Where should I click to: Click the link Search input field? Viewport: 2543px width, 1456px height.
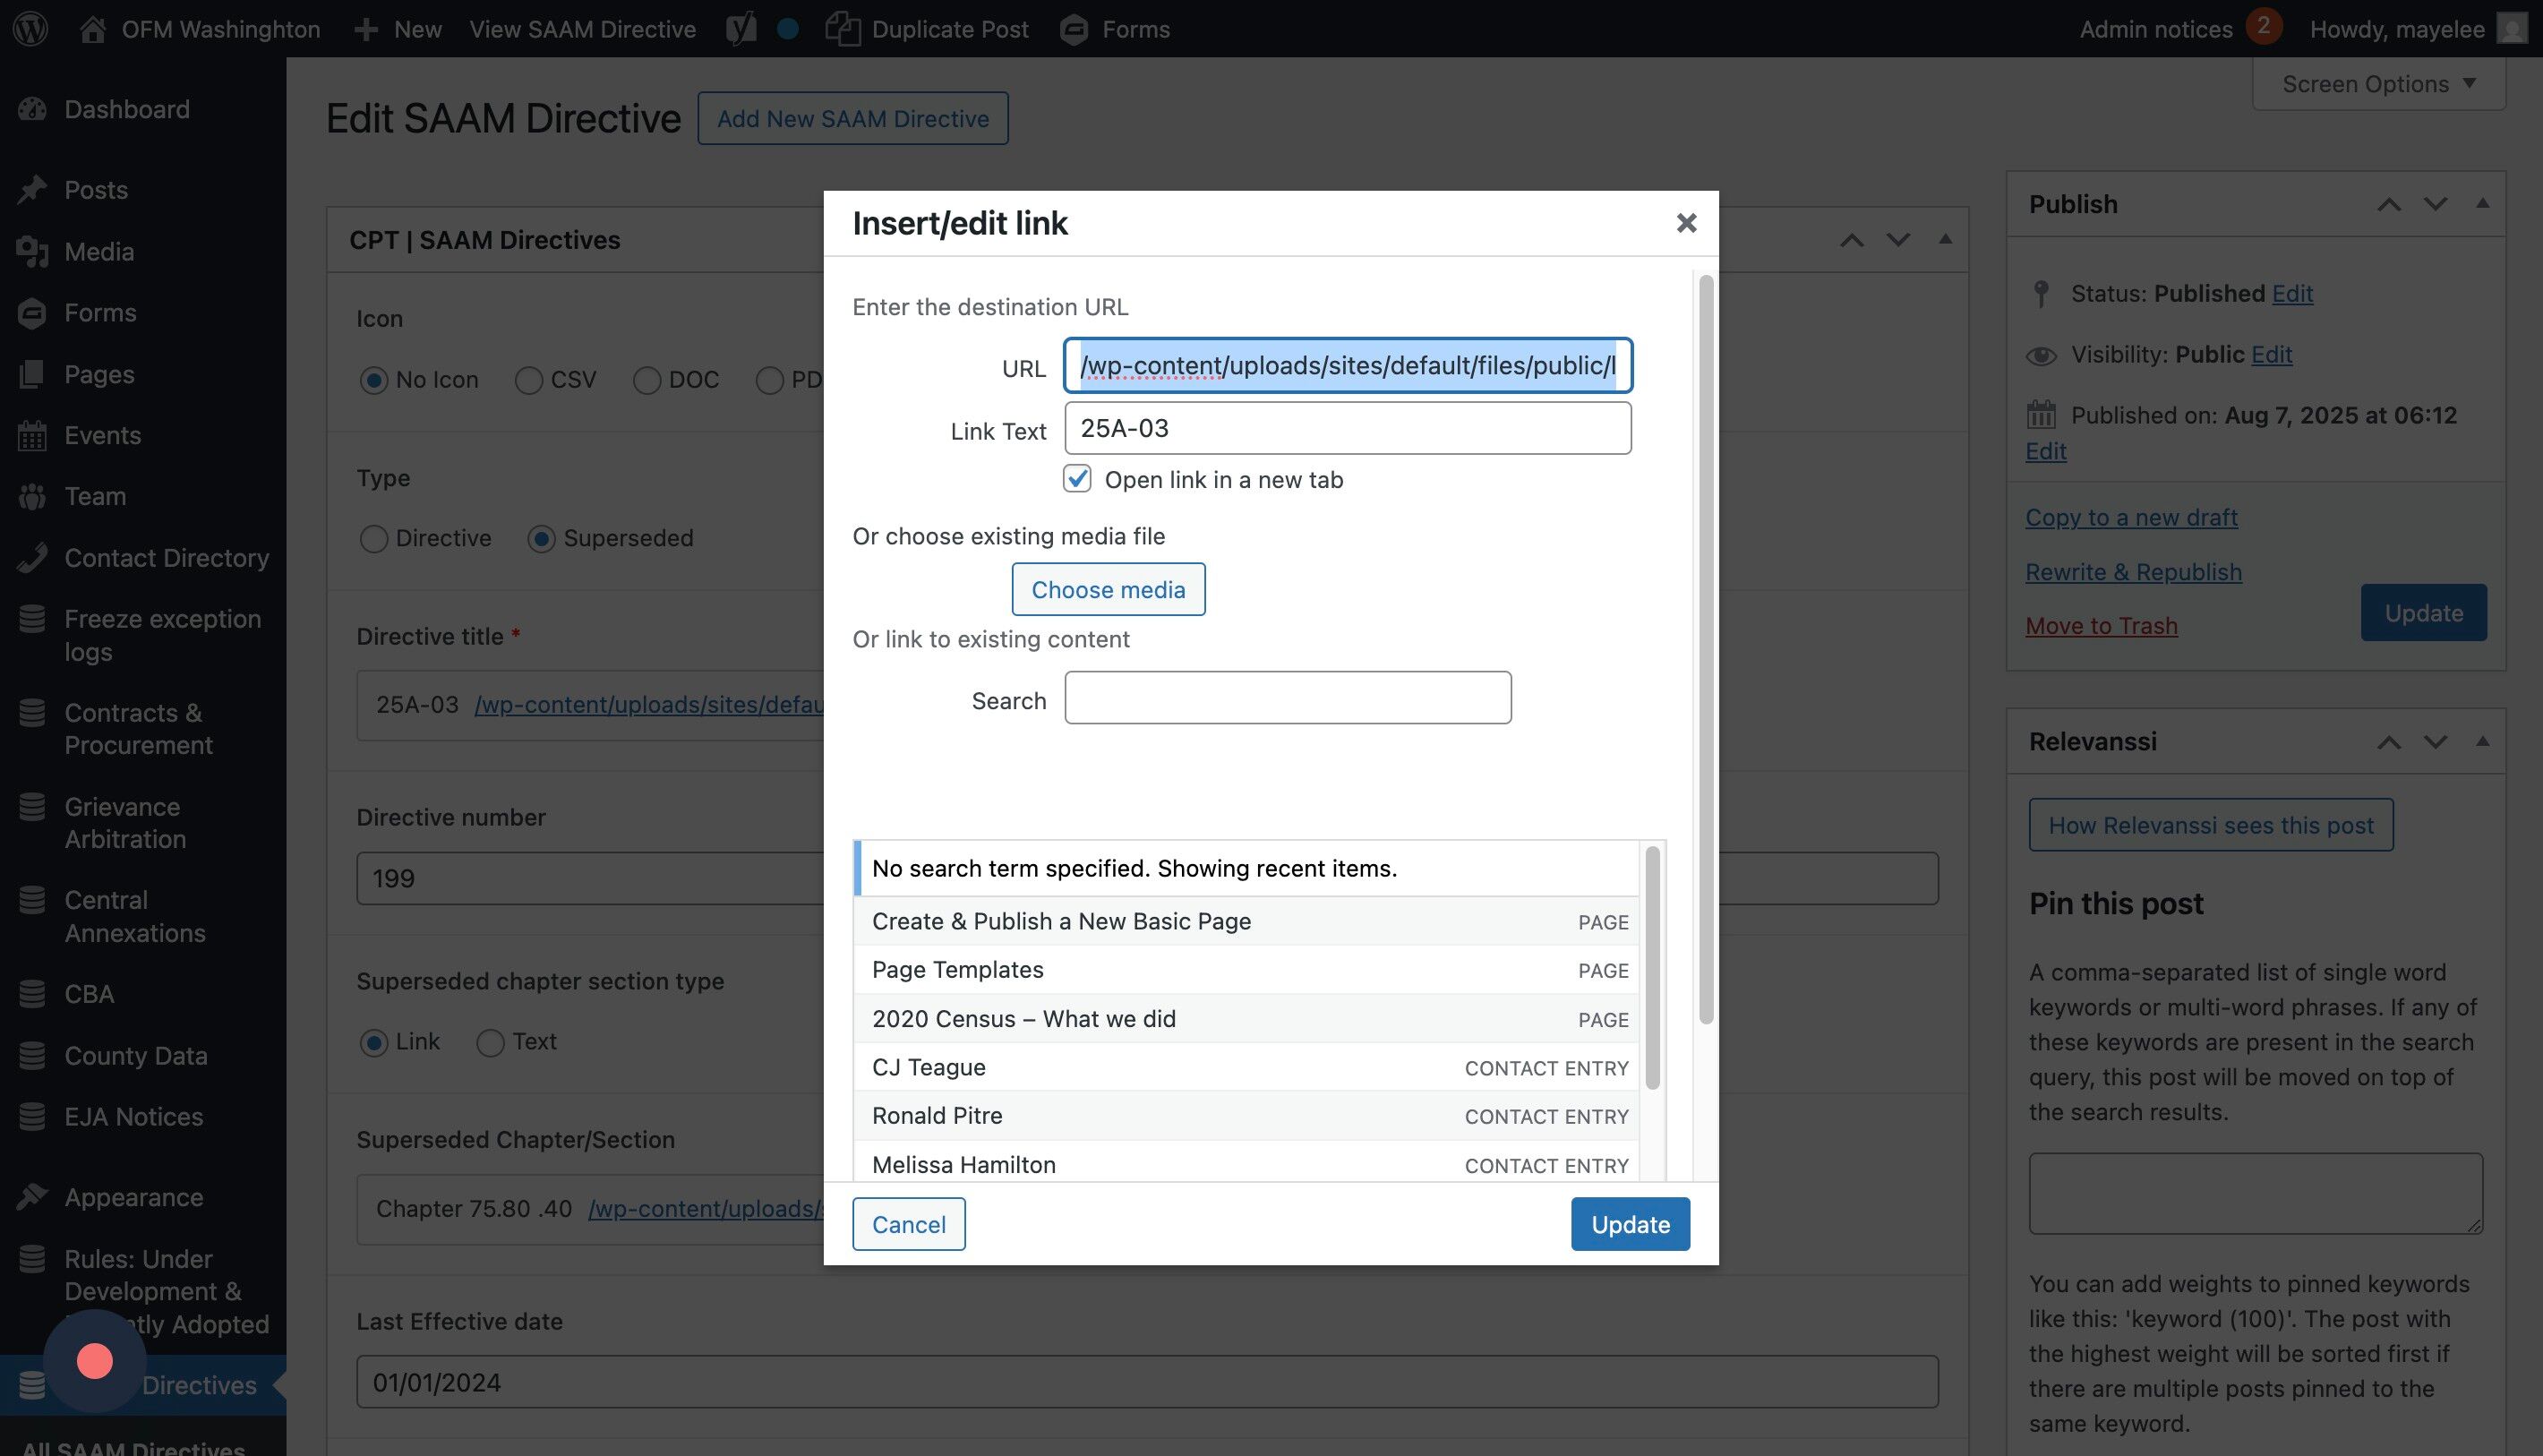(1287, 698)
